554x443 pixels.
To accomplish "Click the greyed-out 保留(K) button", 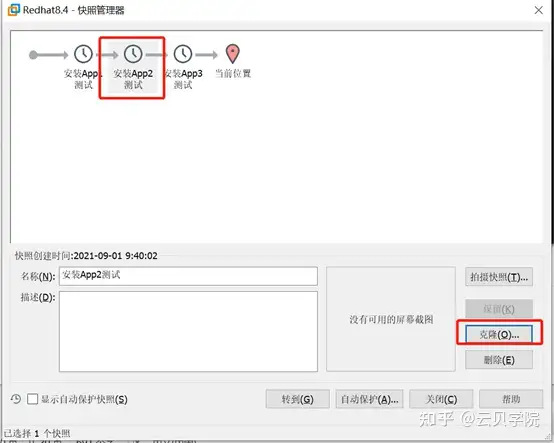I will point(499,309).
